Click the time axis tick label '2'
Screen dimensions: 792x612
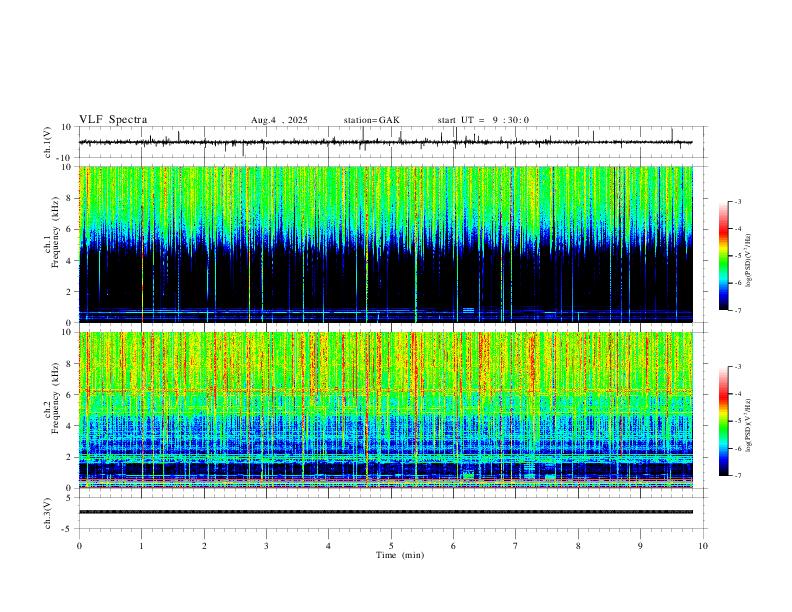click(204, 546)
